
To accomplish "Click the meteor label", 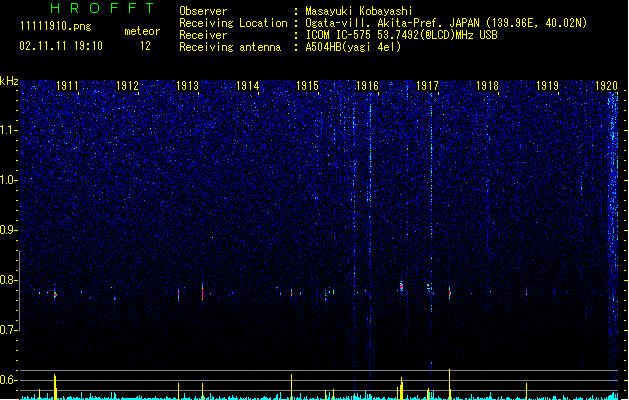I will 142,31.
